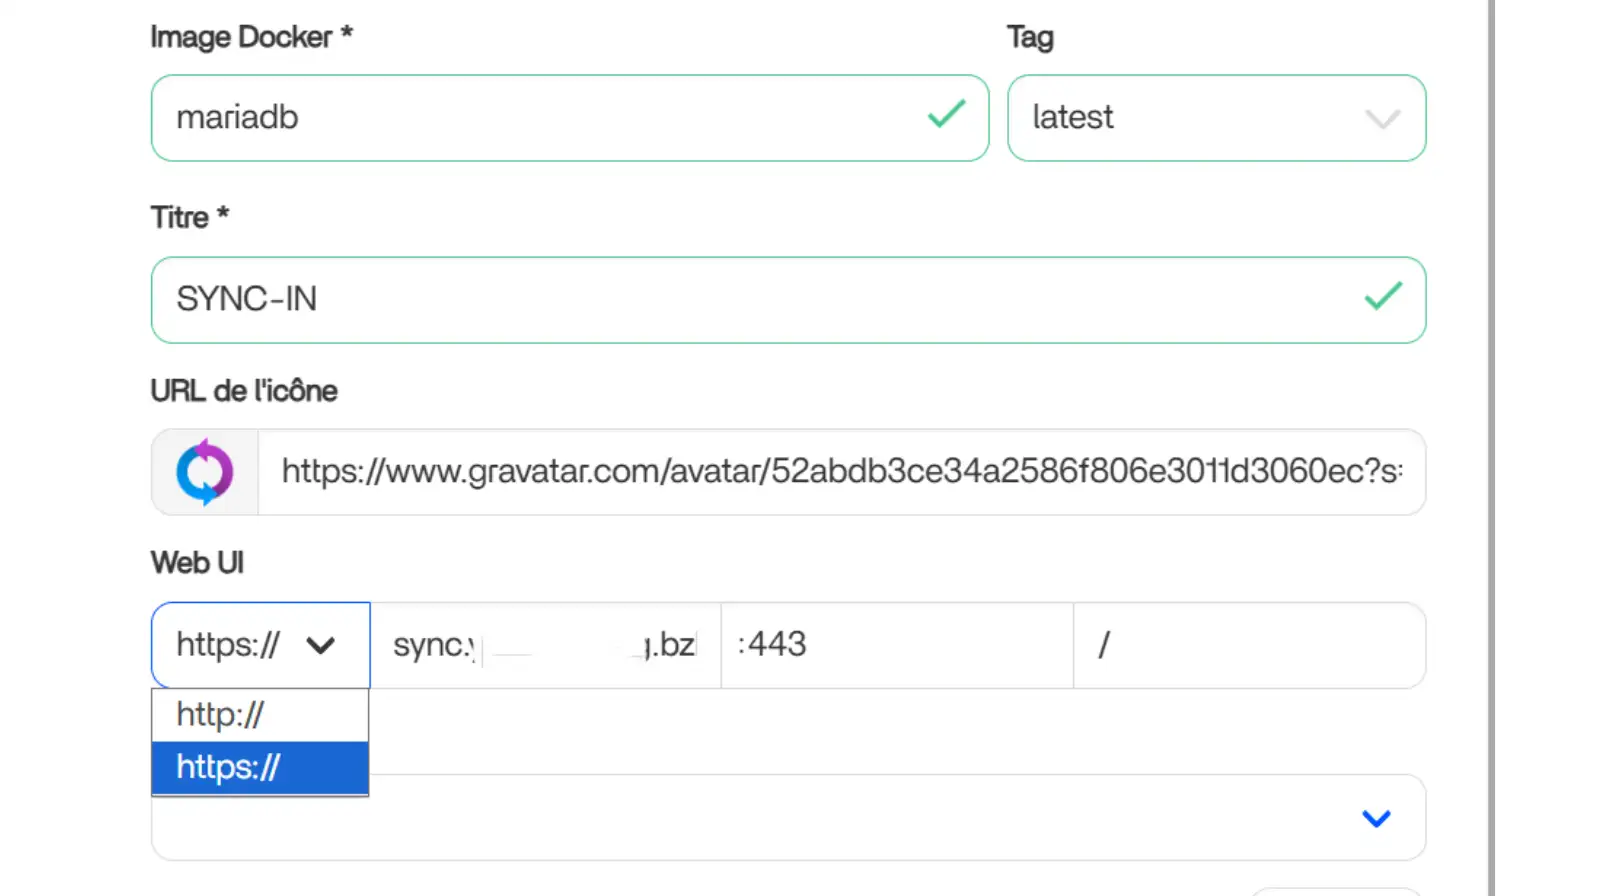
Task: Click the green checkmark in Titre field
Action: pos(1383,296)
